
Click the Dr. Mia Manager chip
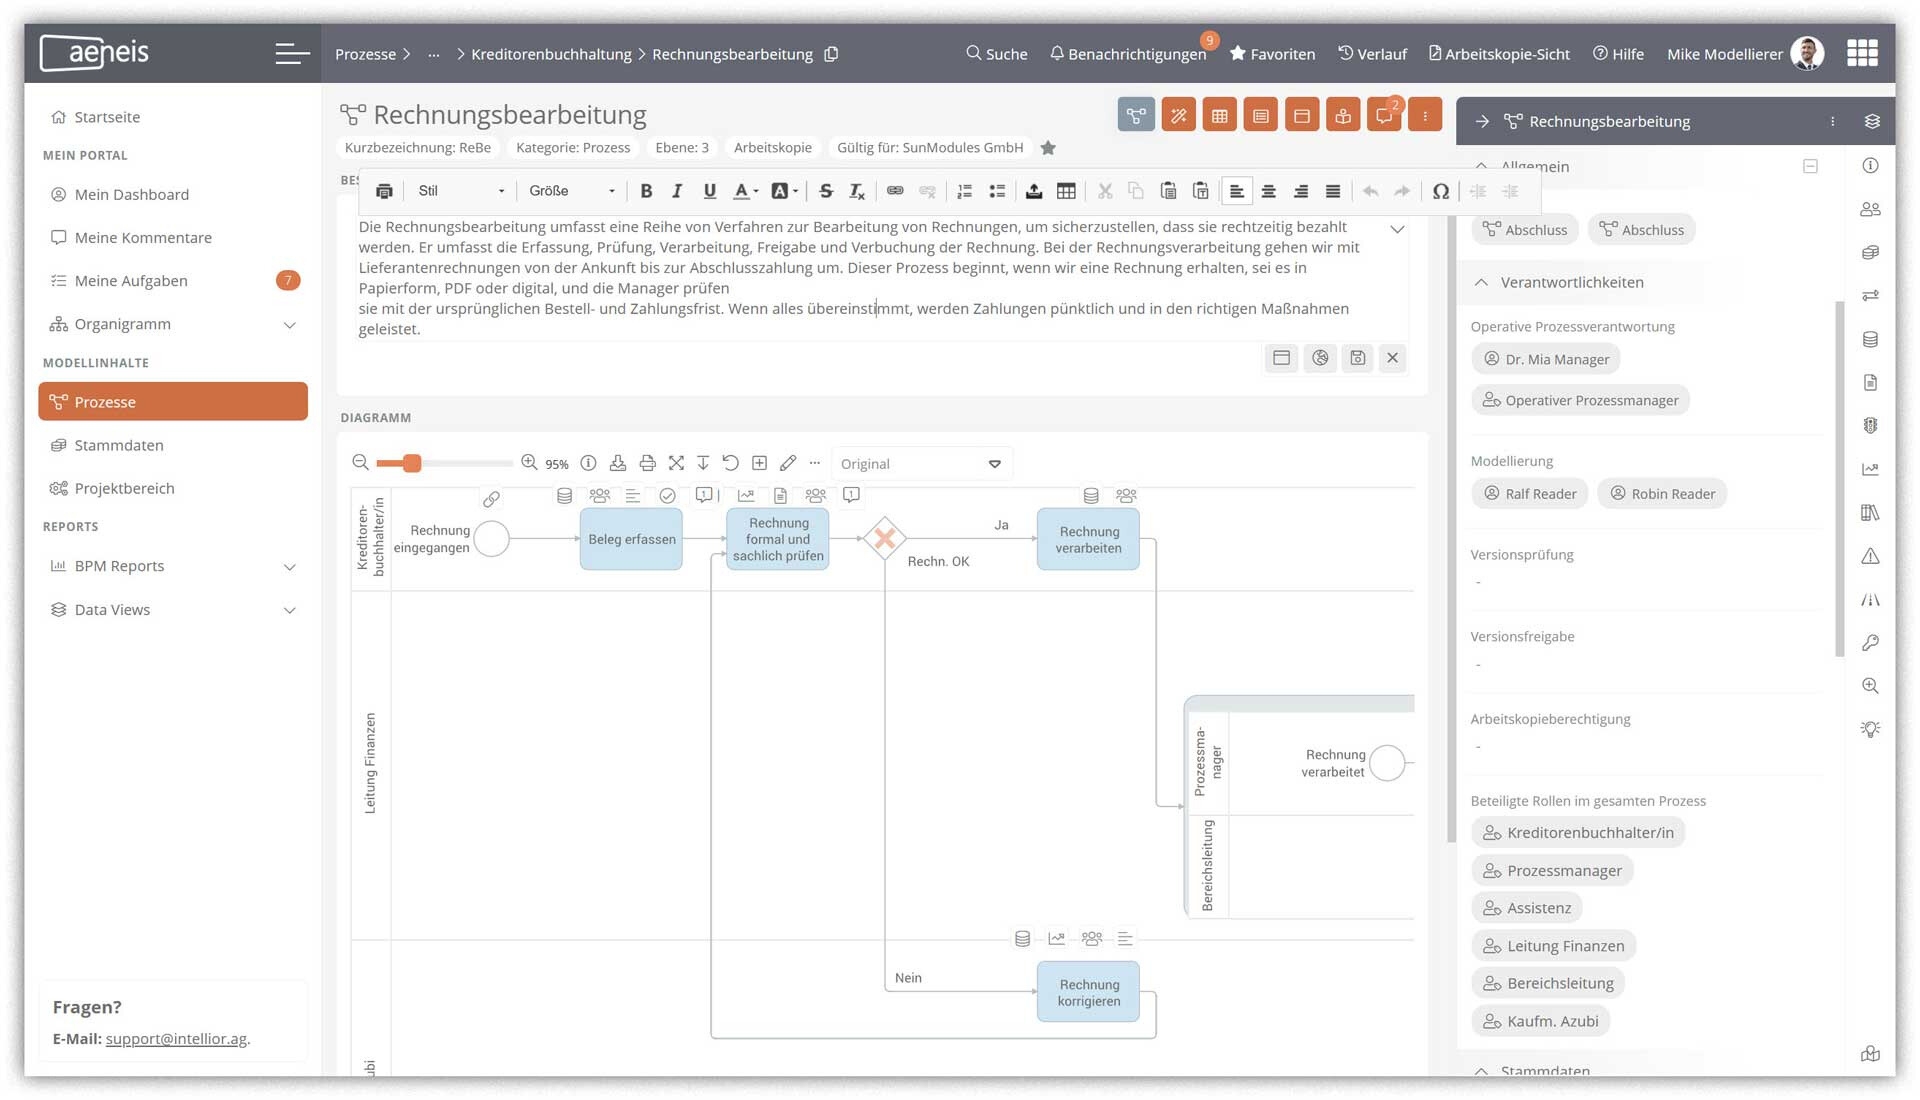(x=1546, y=359)
